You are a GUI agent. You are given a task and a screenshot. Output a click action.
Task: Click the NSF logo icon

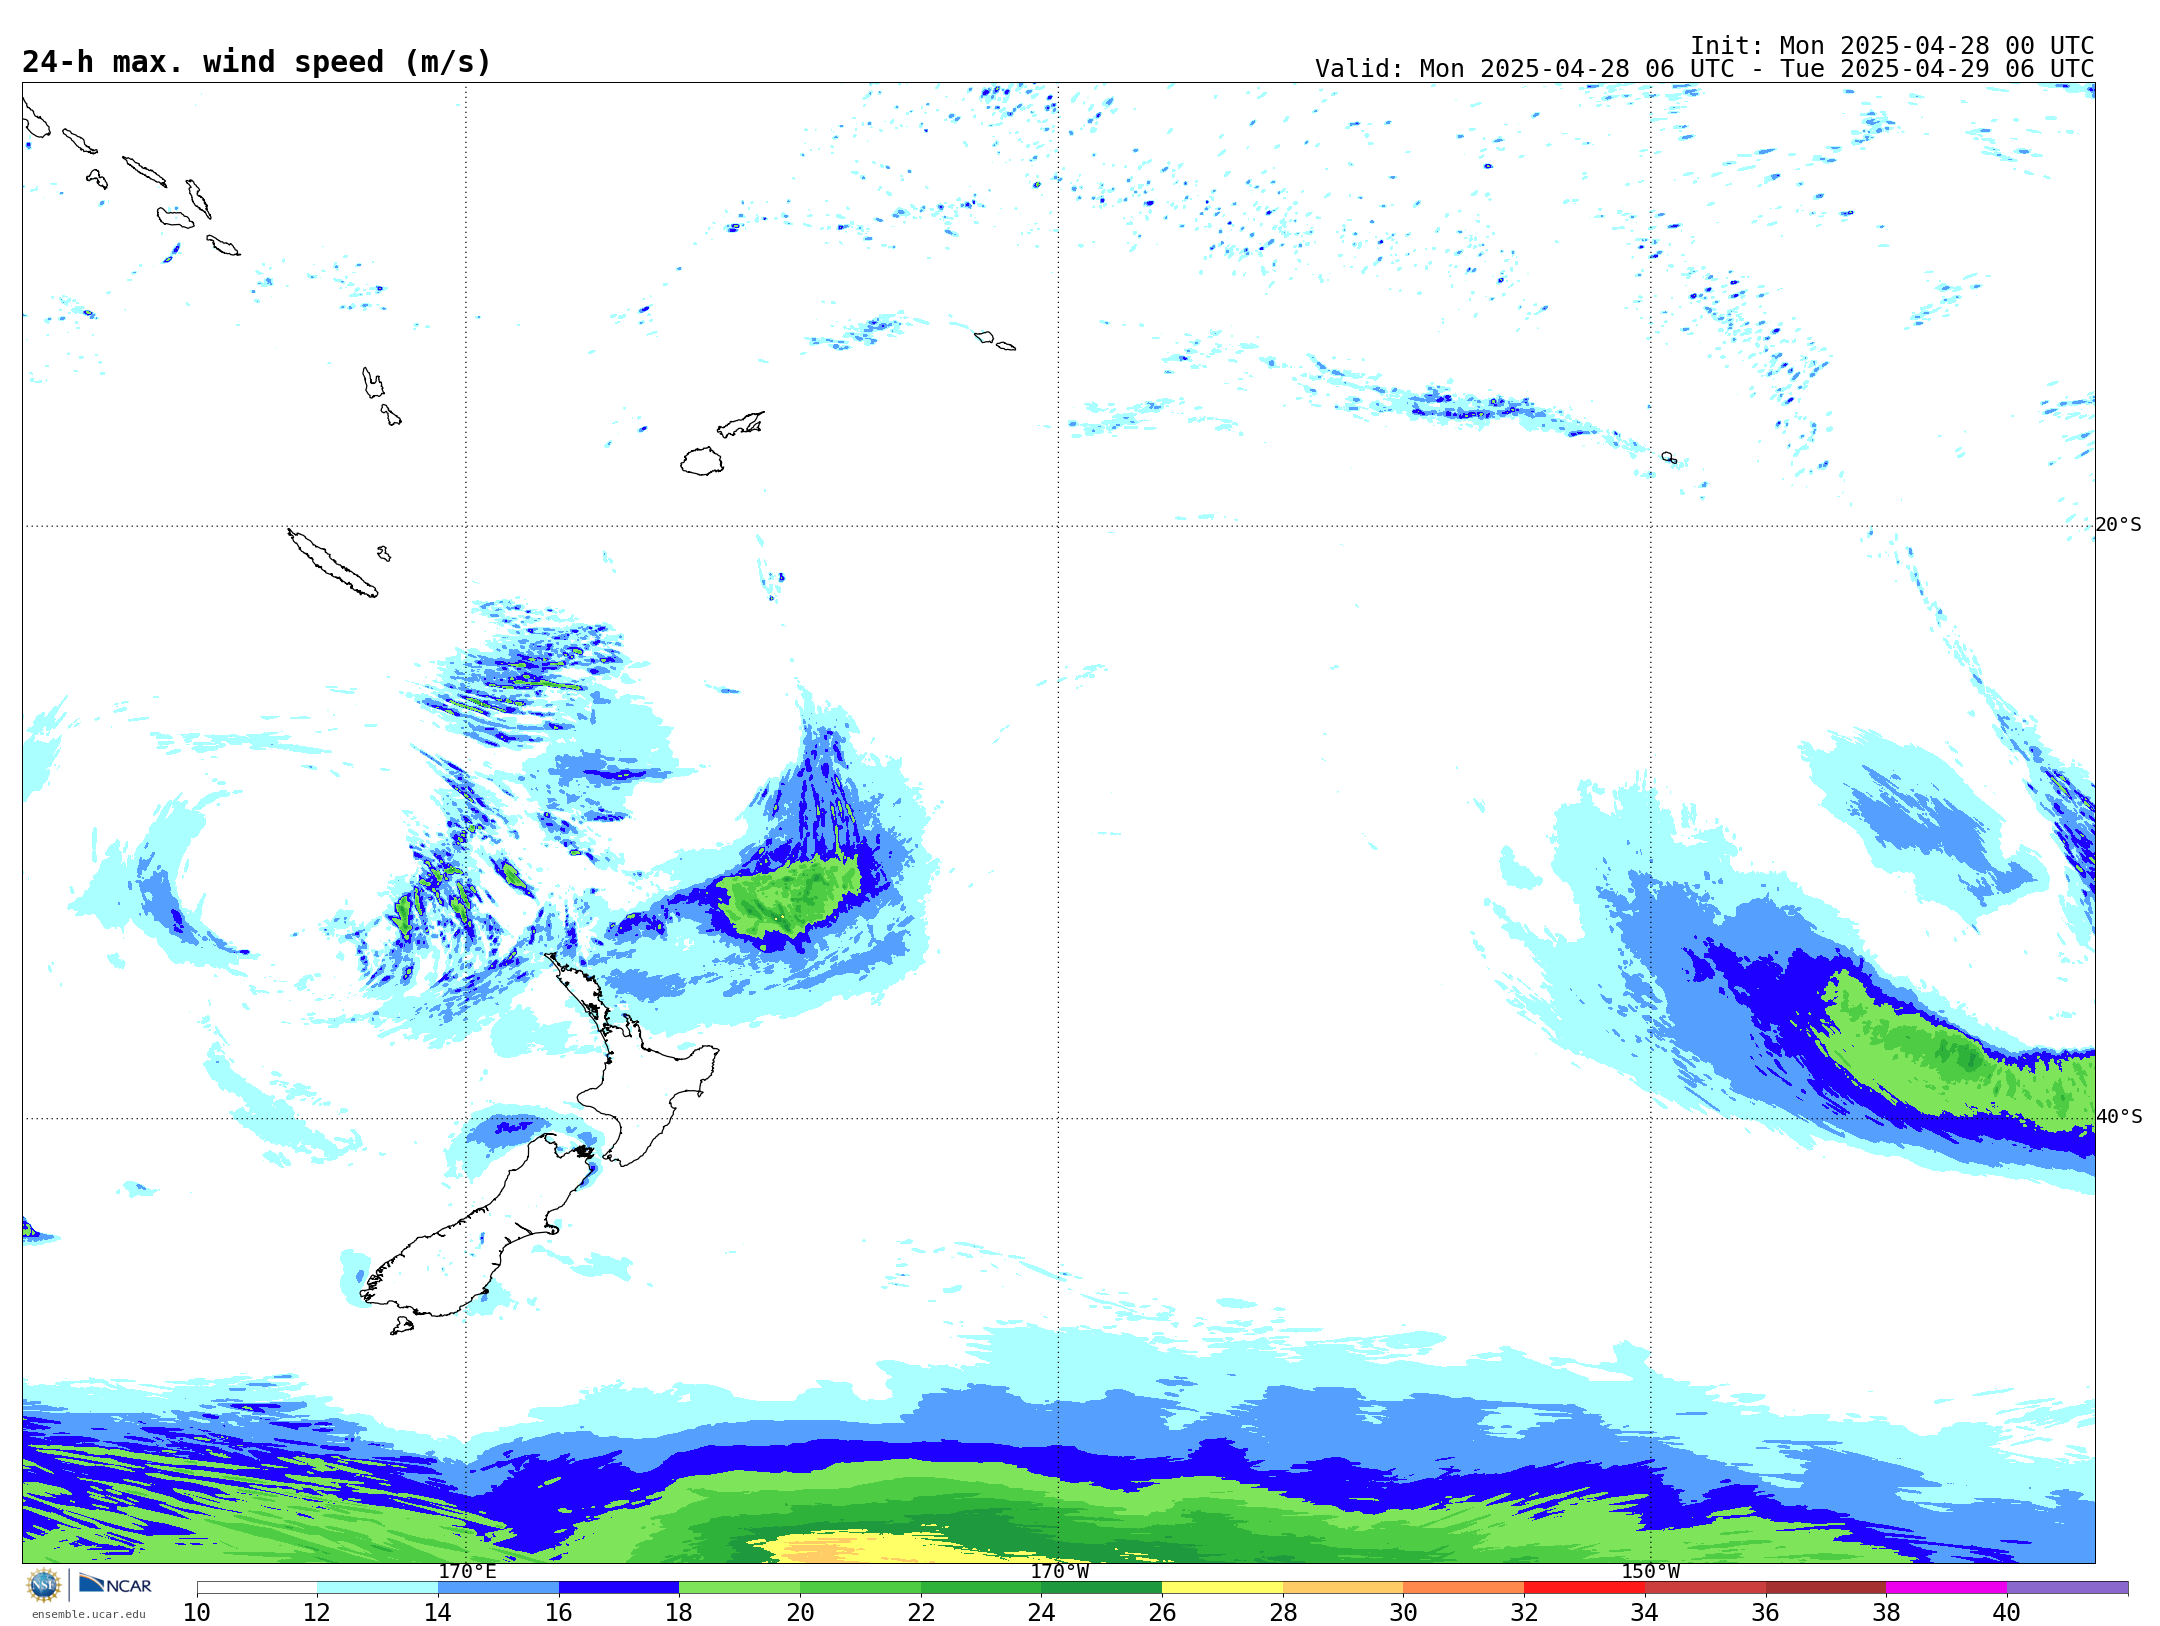point(44,1585)
